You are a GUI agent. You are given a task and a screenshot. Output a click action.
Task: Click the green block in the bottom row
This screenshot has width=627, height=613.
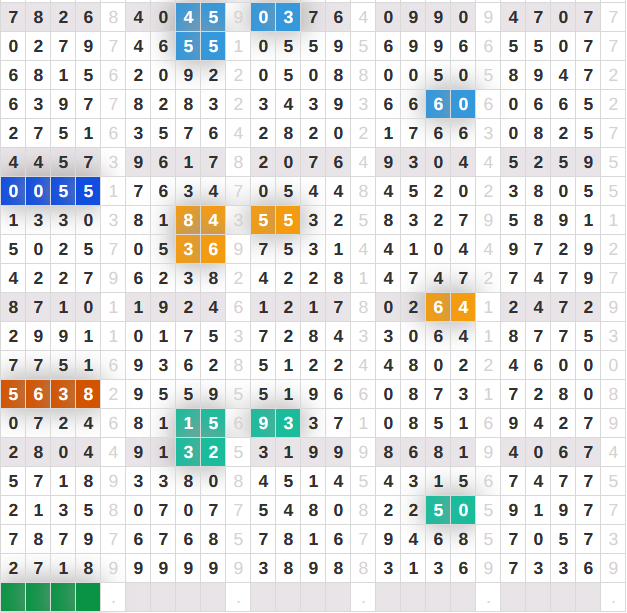click(x=50, y=597)
